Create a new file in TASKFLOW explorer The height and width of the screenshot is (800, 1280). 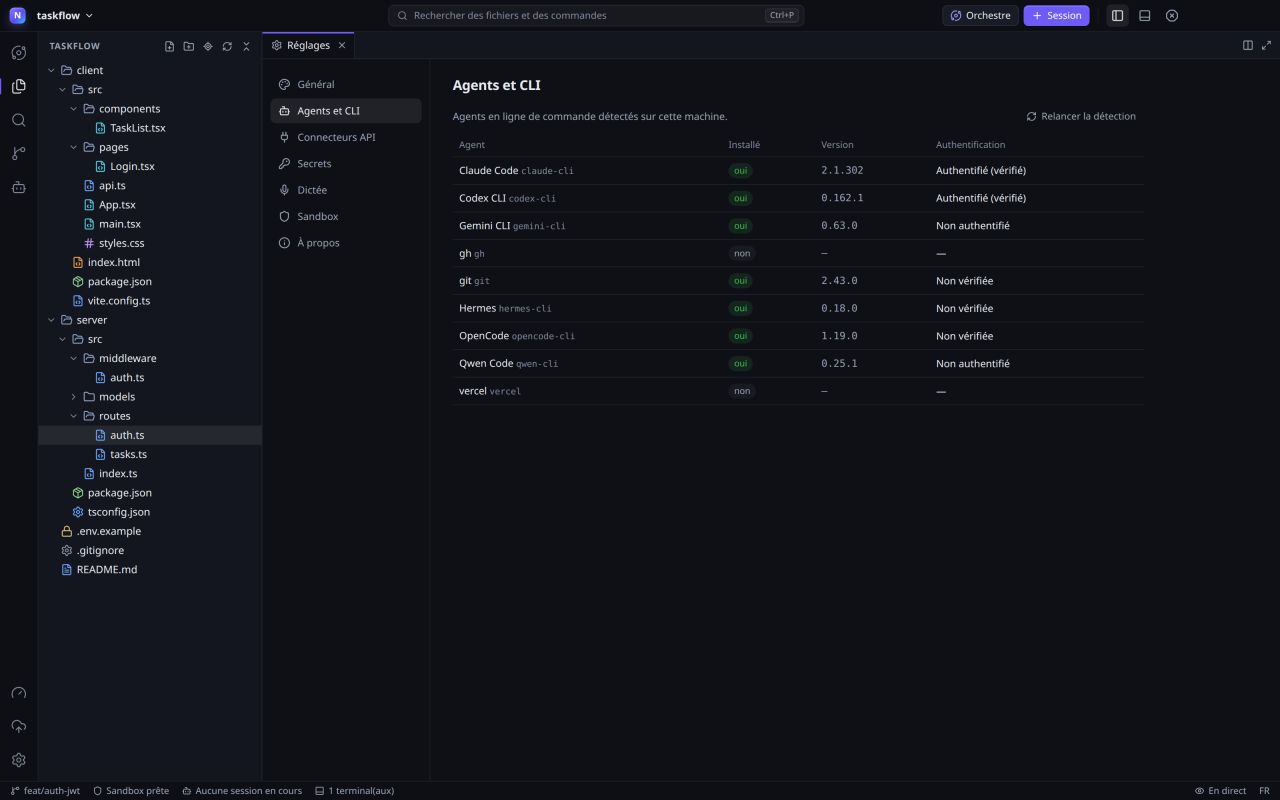(170, 46)
